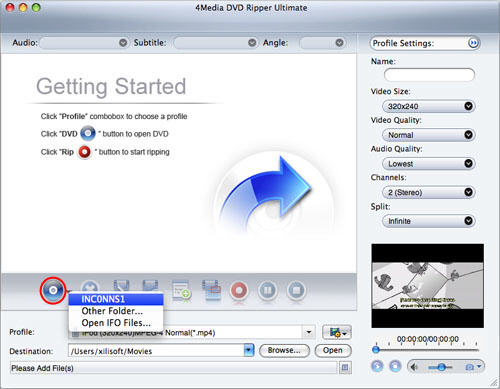
Task: Expand the Video Quality Normal dropdown
Action: (429, 135)
